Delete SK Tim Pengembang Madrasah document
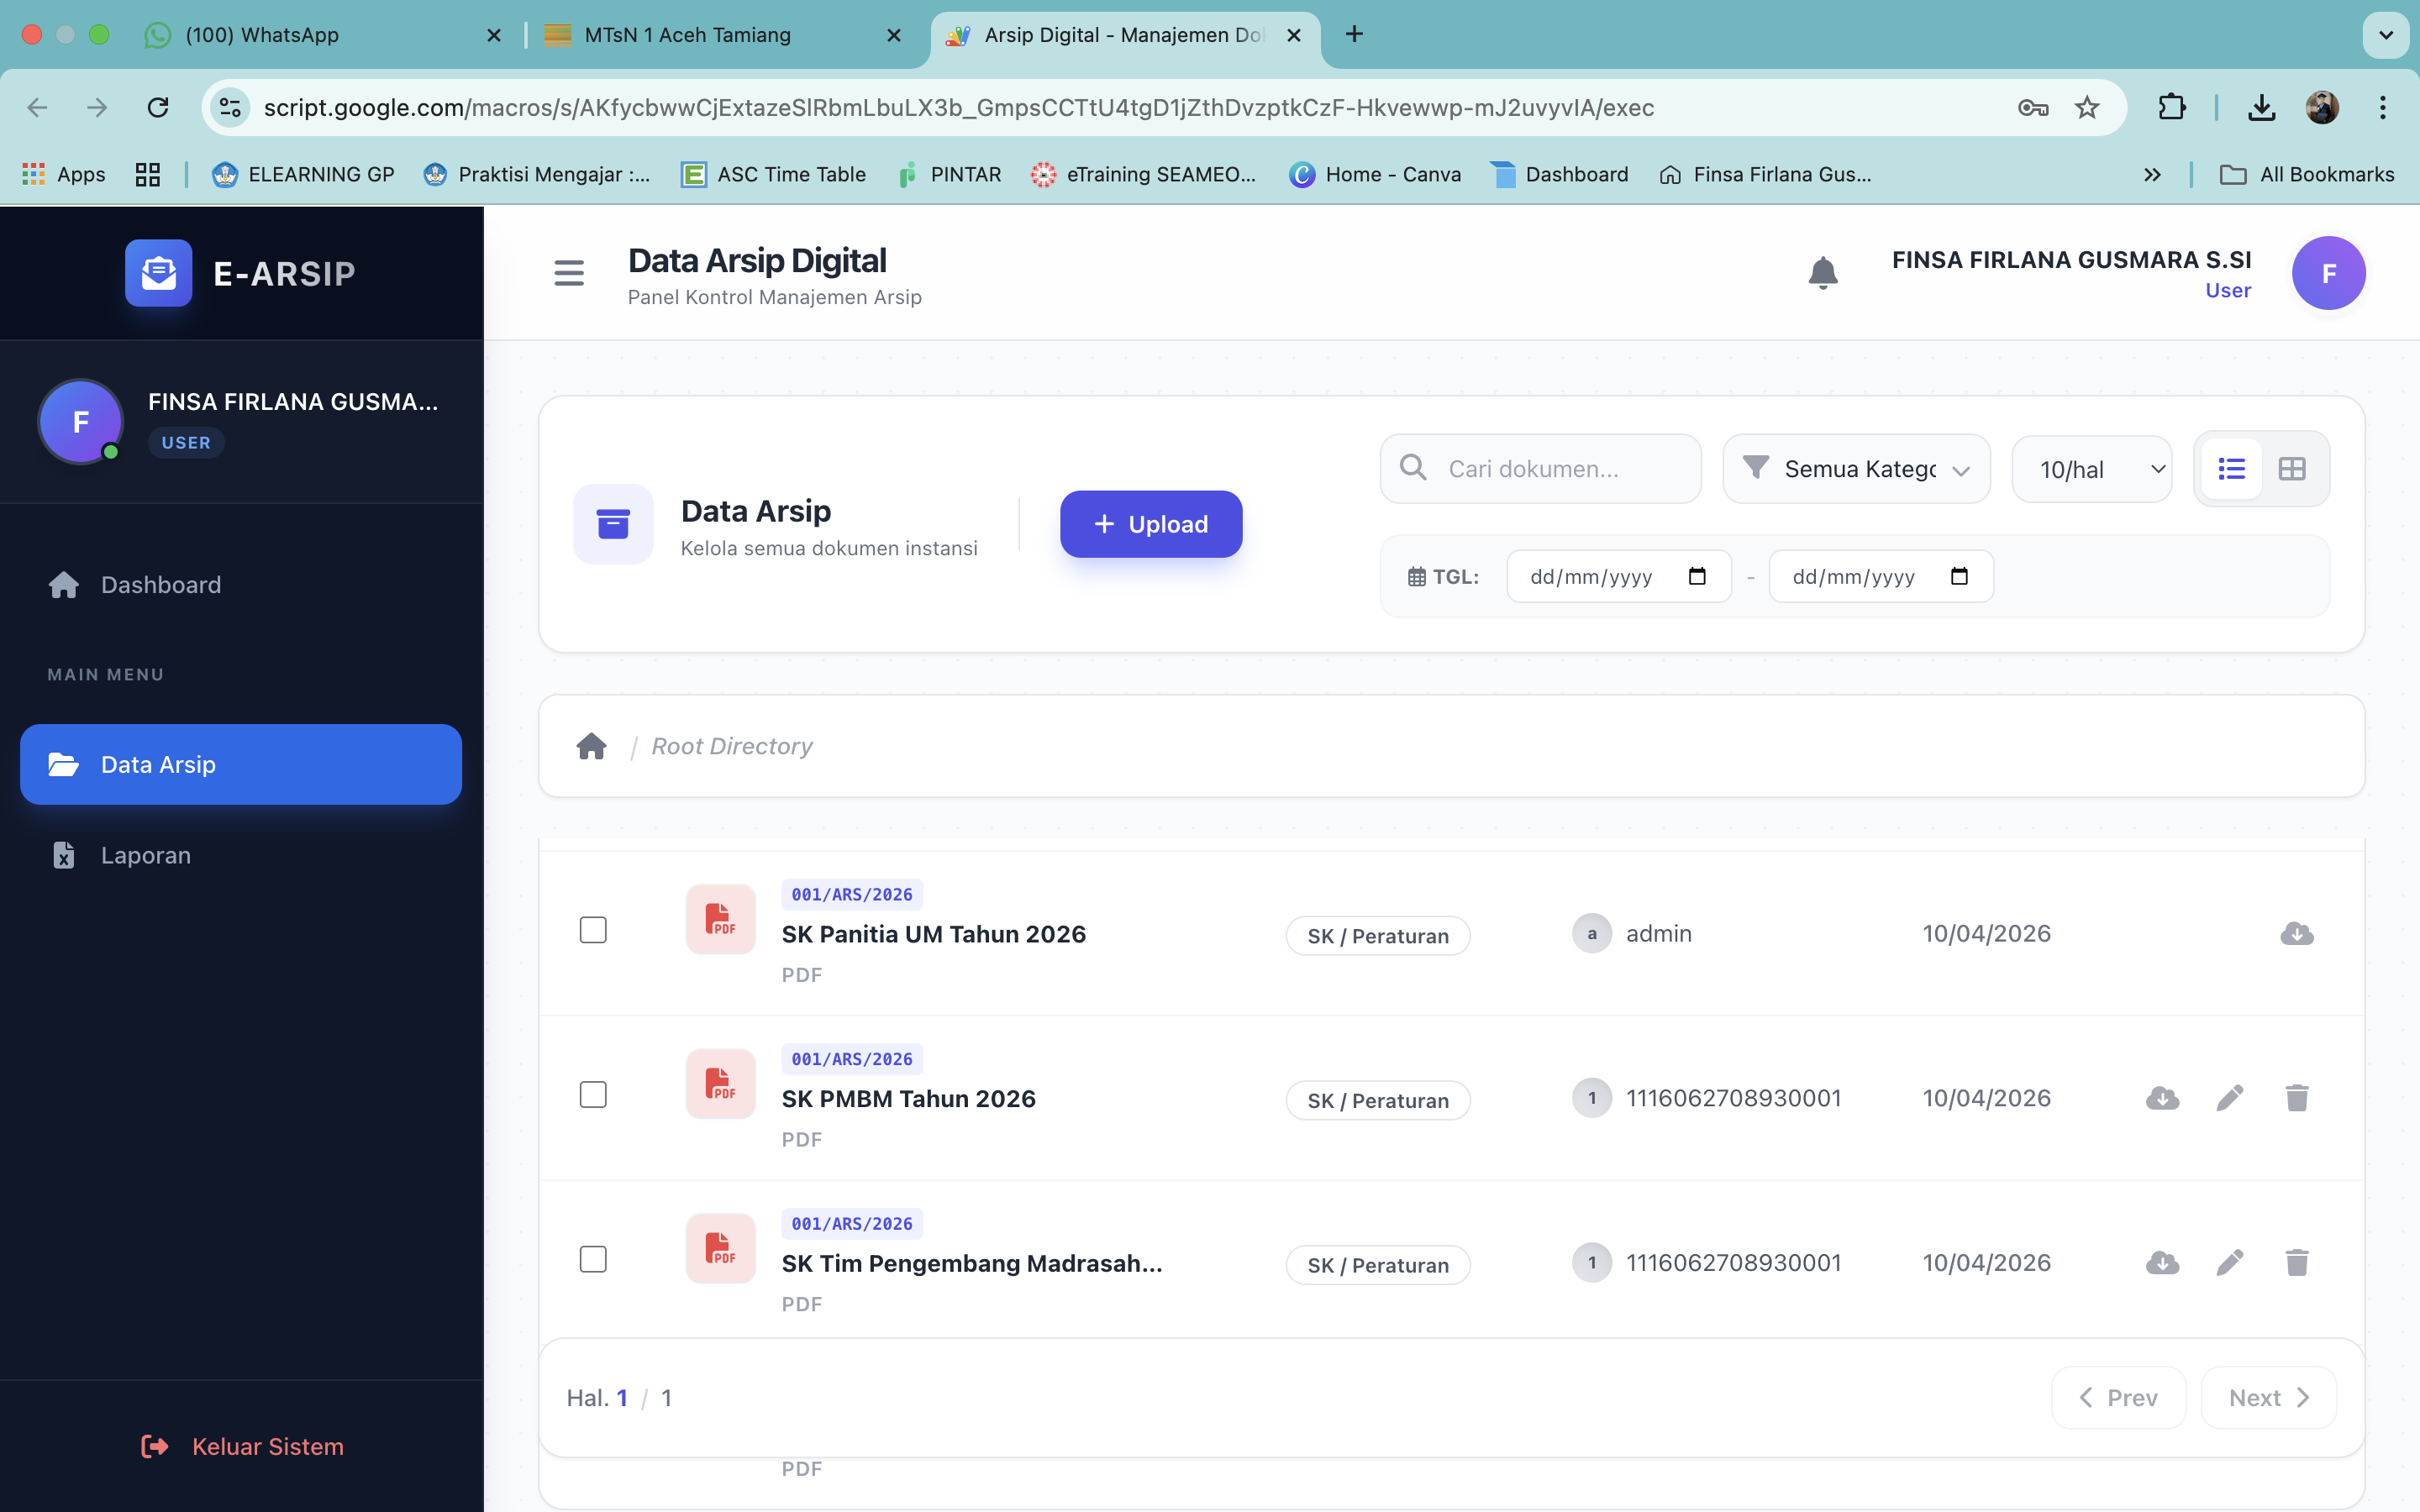Image resolution: width=2420 pixels, height=1512 pixels. (x=2296, y=1263)
